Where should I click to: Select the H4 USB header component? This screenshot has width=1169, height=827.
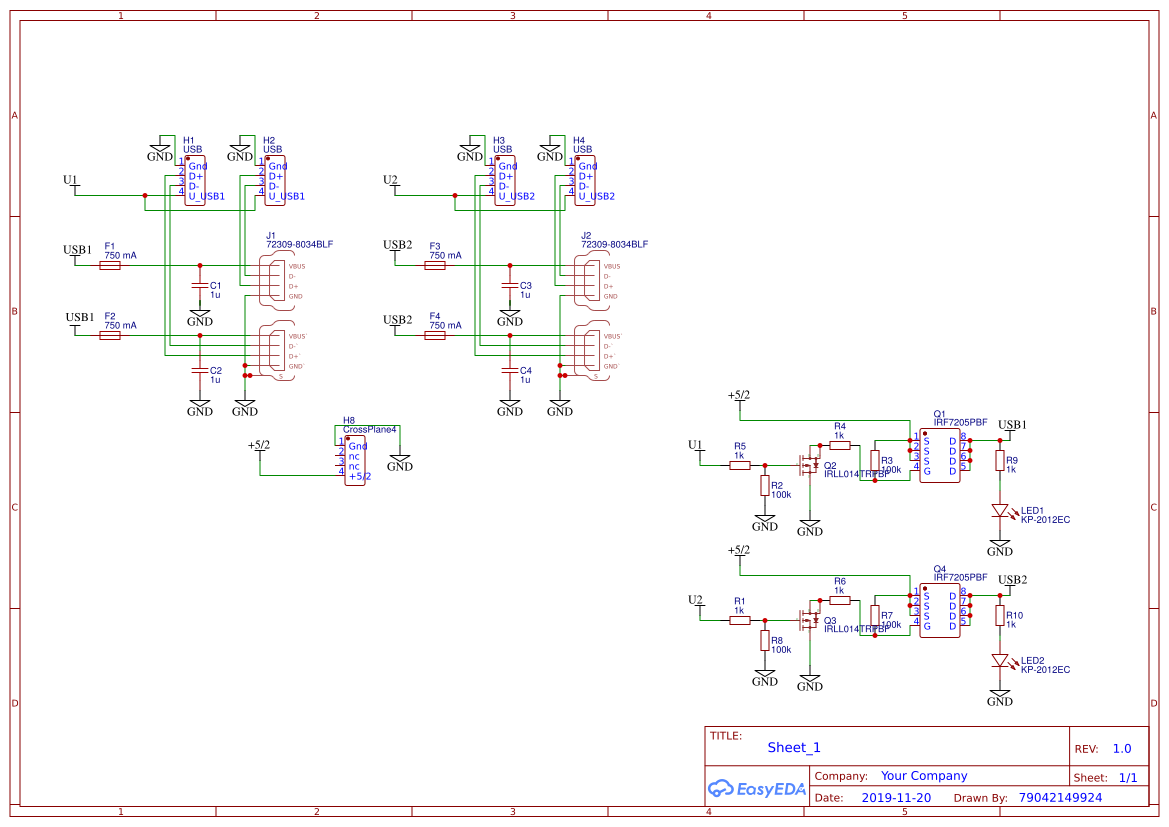pyautogui.click(x=584, y=180)
